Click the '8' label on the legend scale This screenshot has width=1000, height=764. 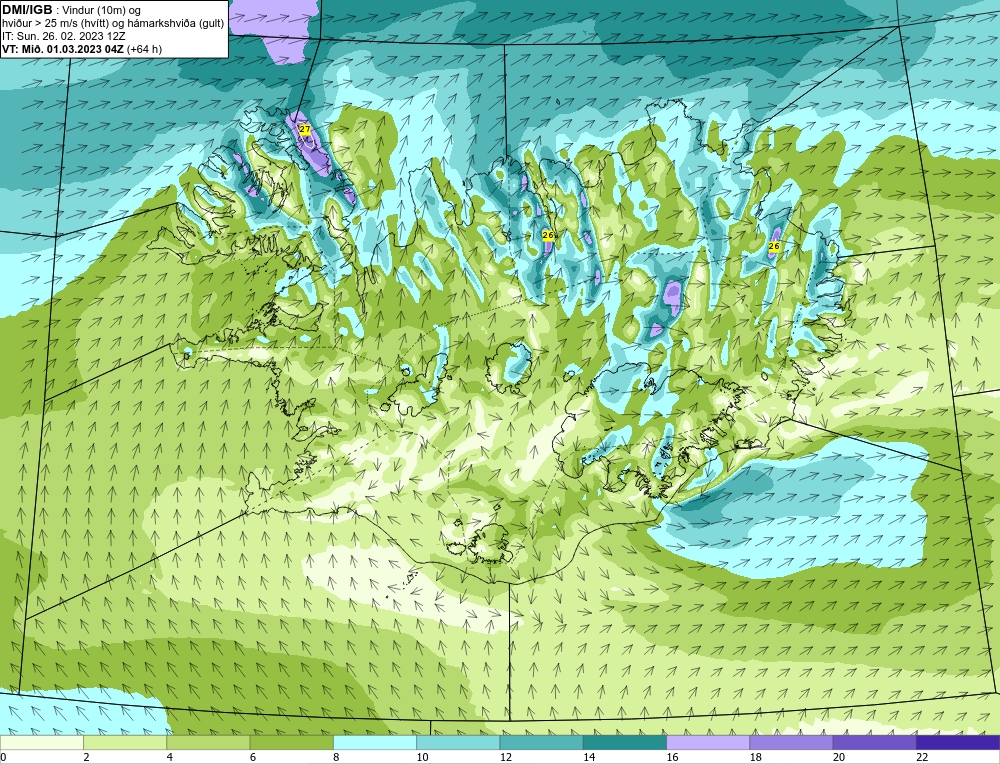click(336, 757)
